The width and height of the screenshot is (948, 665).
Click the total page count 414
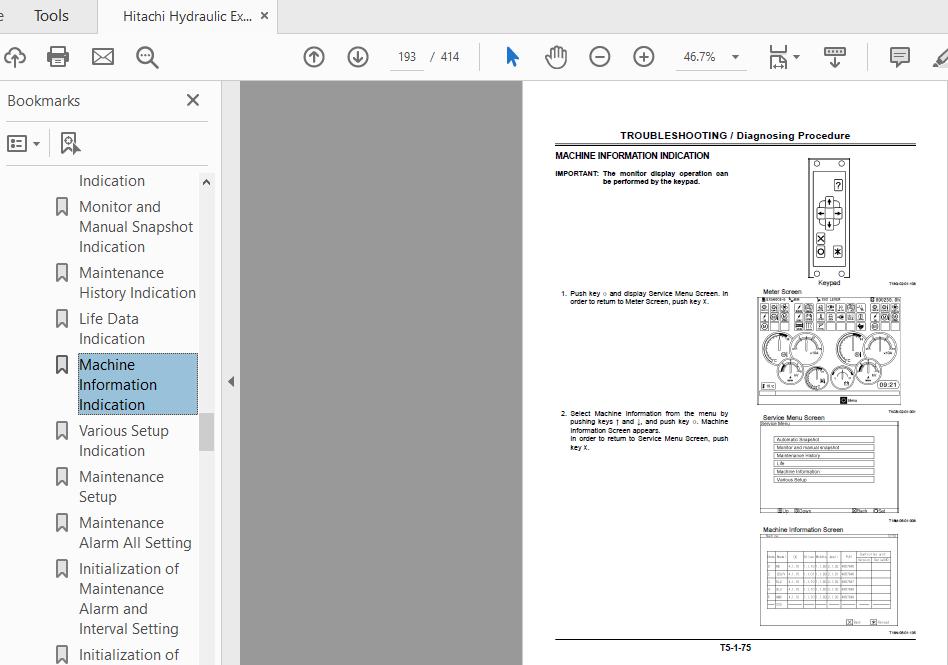pyautogui.click(x=450, y=57)
